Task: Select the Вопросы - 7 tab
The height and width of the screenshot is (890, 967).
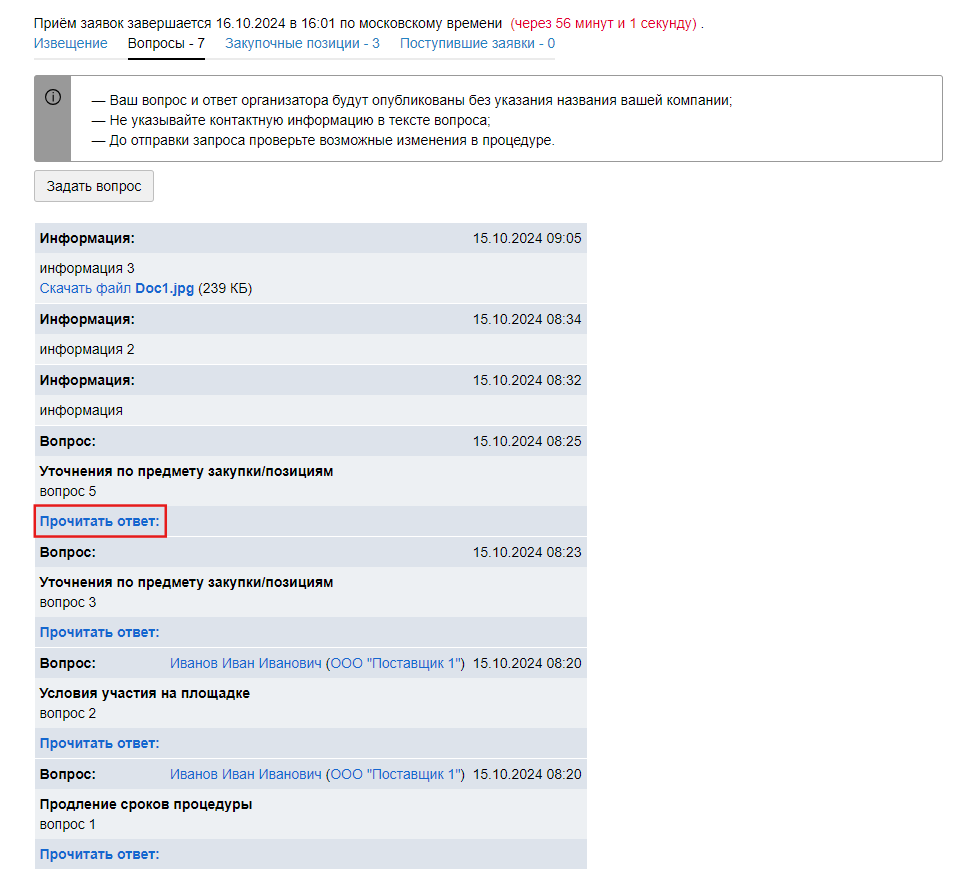Action: click(x=166, y=43)
